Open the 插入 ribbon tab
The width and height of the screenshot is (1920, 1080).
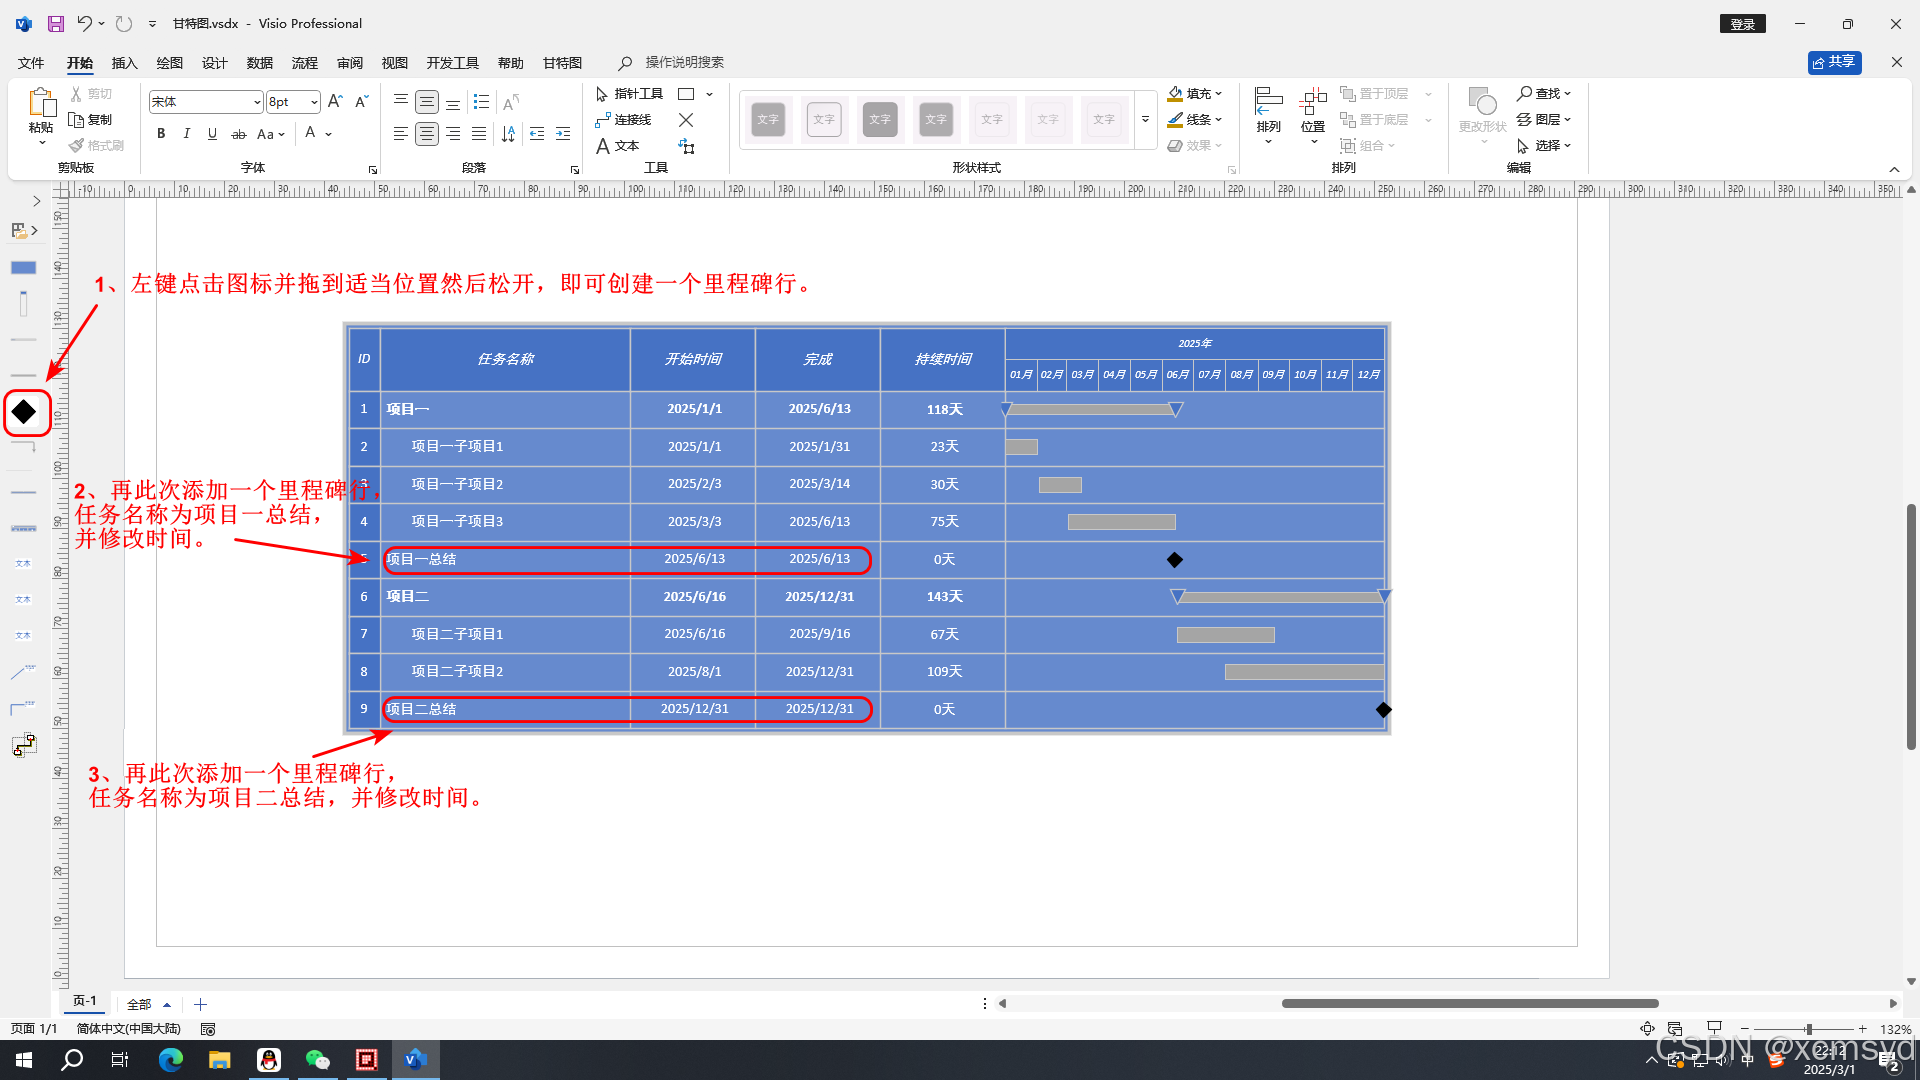pos(124,63)
